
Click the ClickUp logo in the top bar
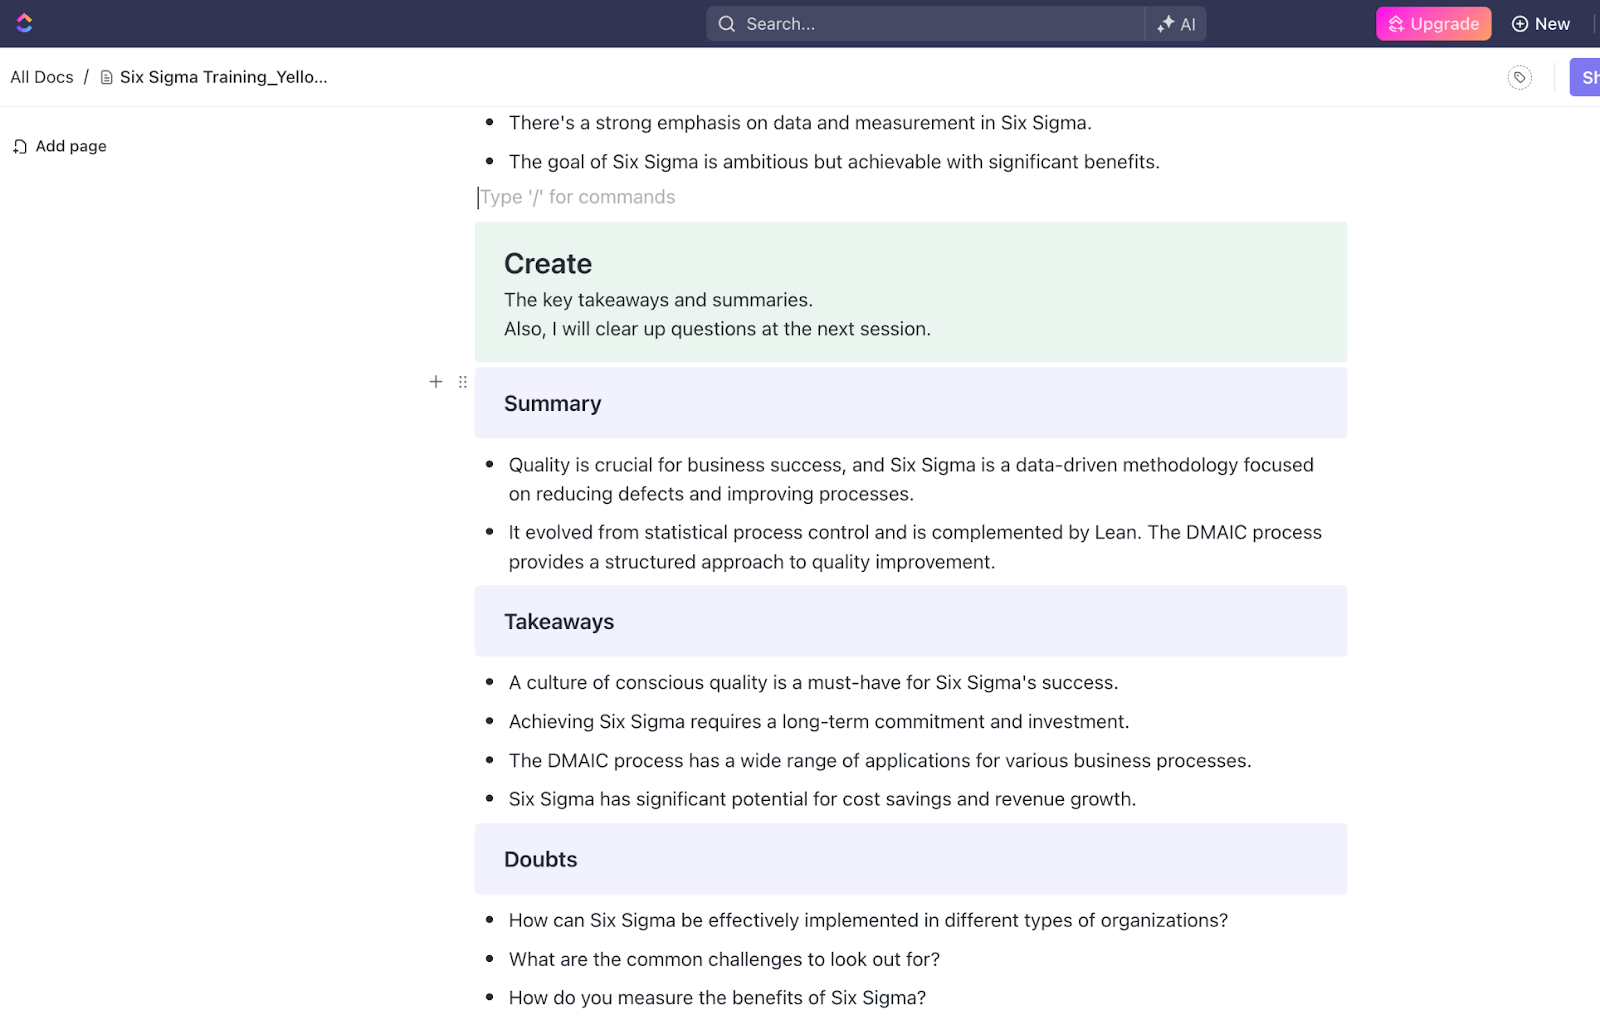coord(25,23)
